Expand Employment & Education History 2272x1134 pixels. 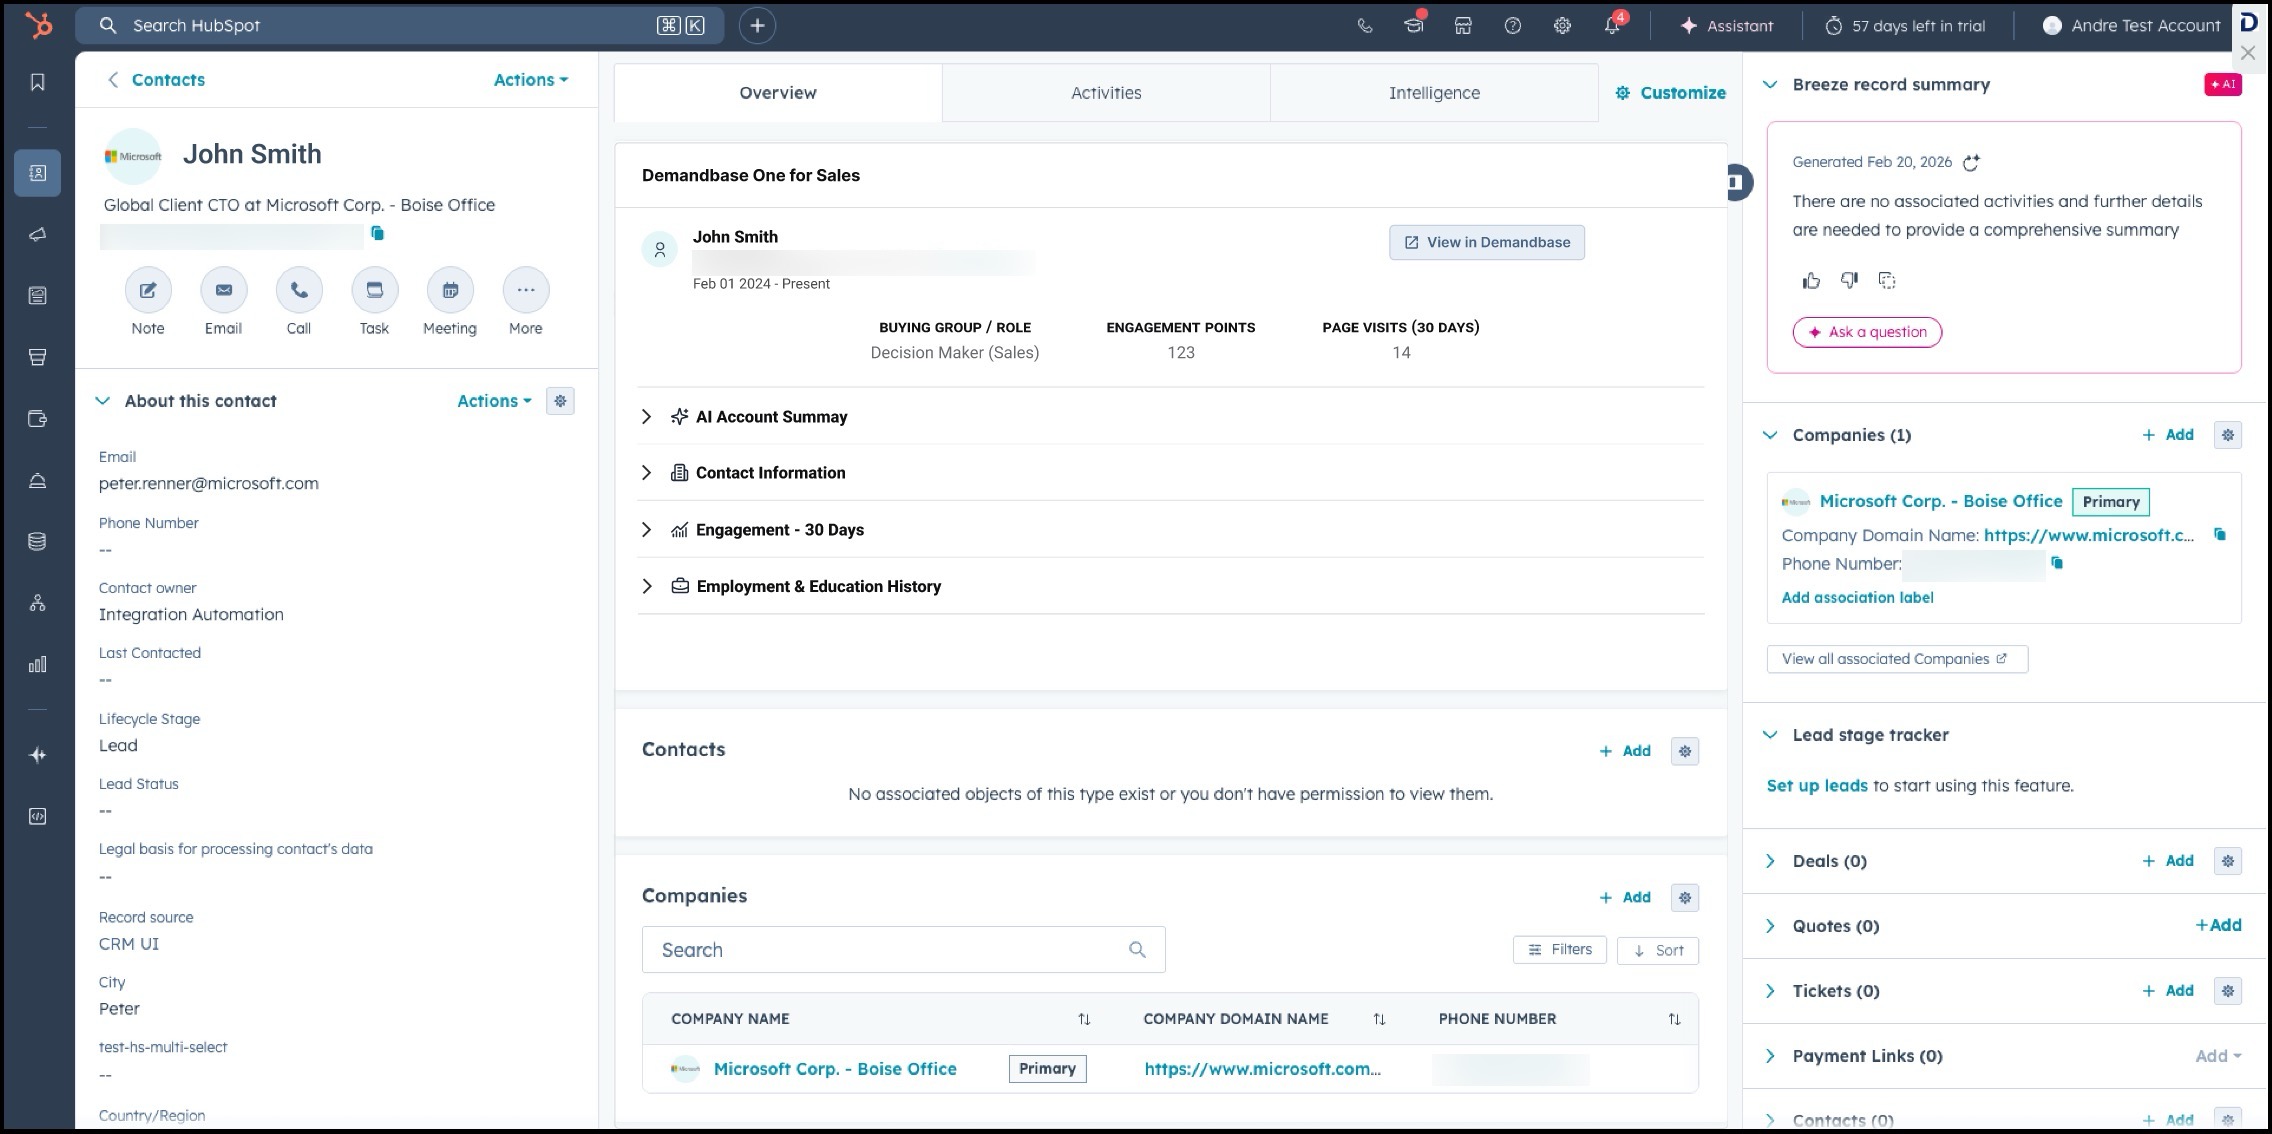646,586
